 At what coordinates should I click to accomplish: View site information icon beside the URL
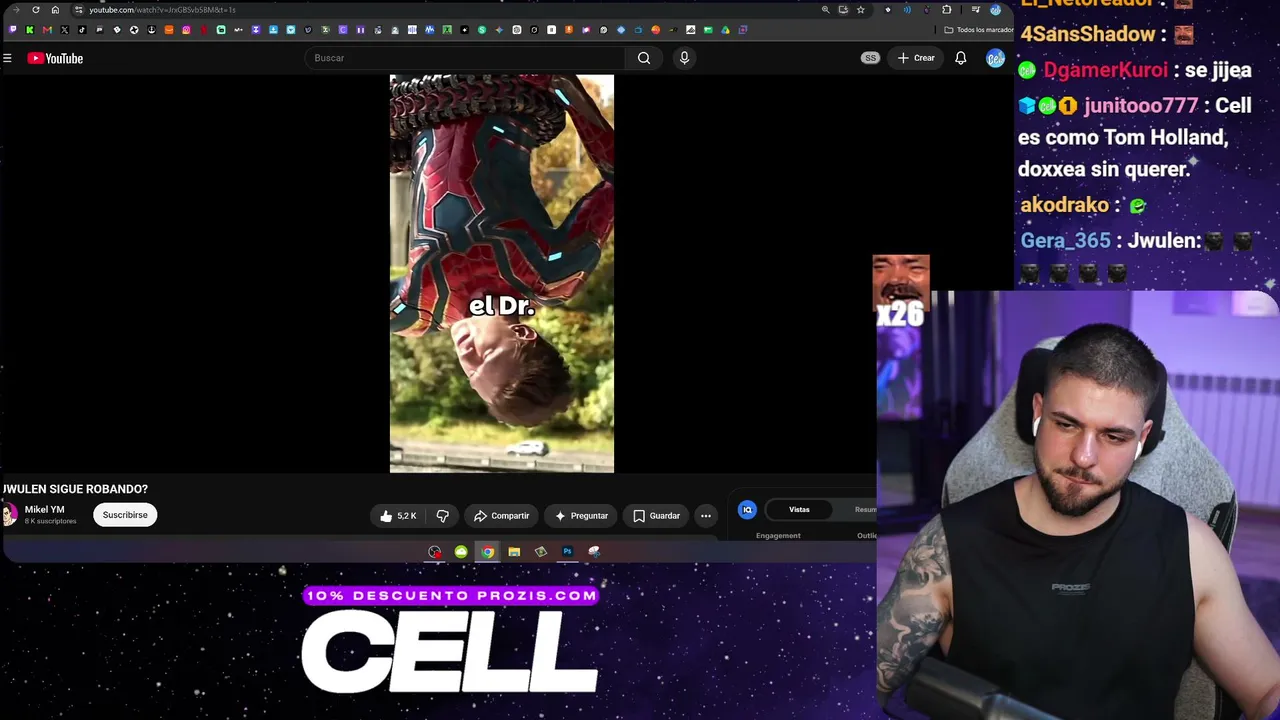pyautogui.click(x=79, y=10)
